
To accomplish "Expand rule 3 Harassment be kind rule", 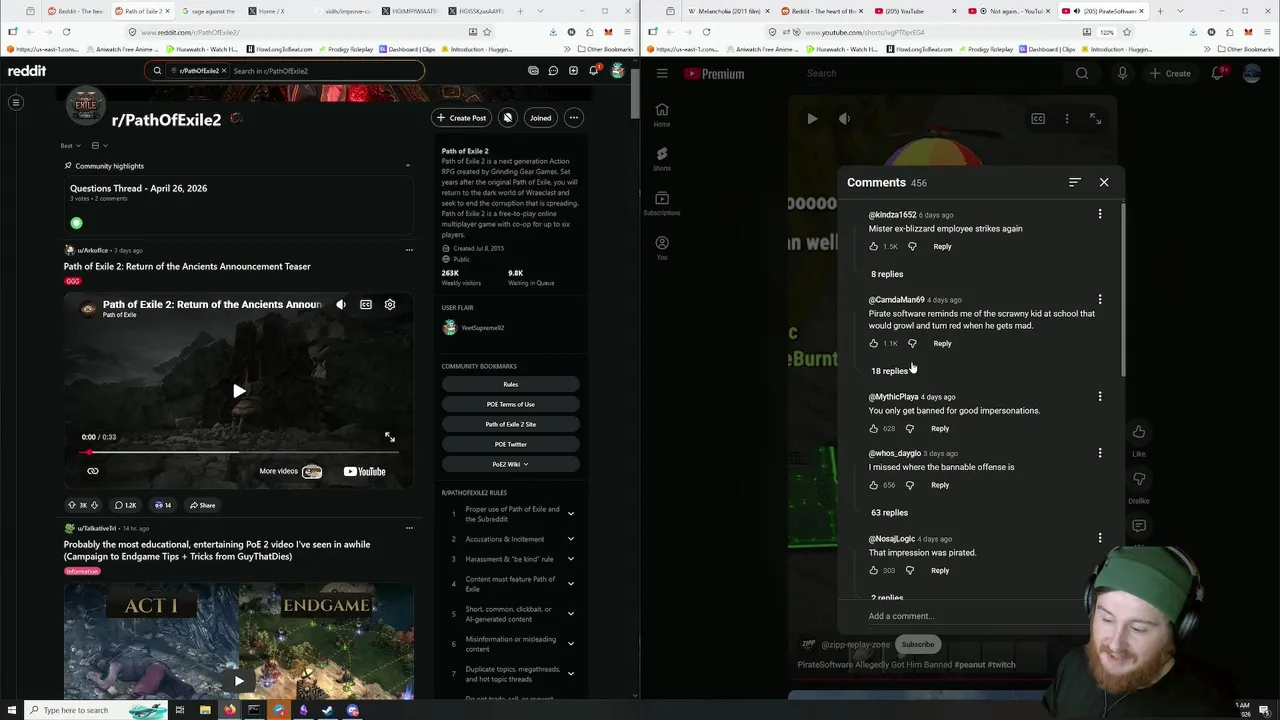I will coord(571,559).
